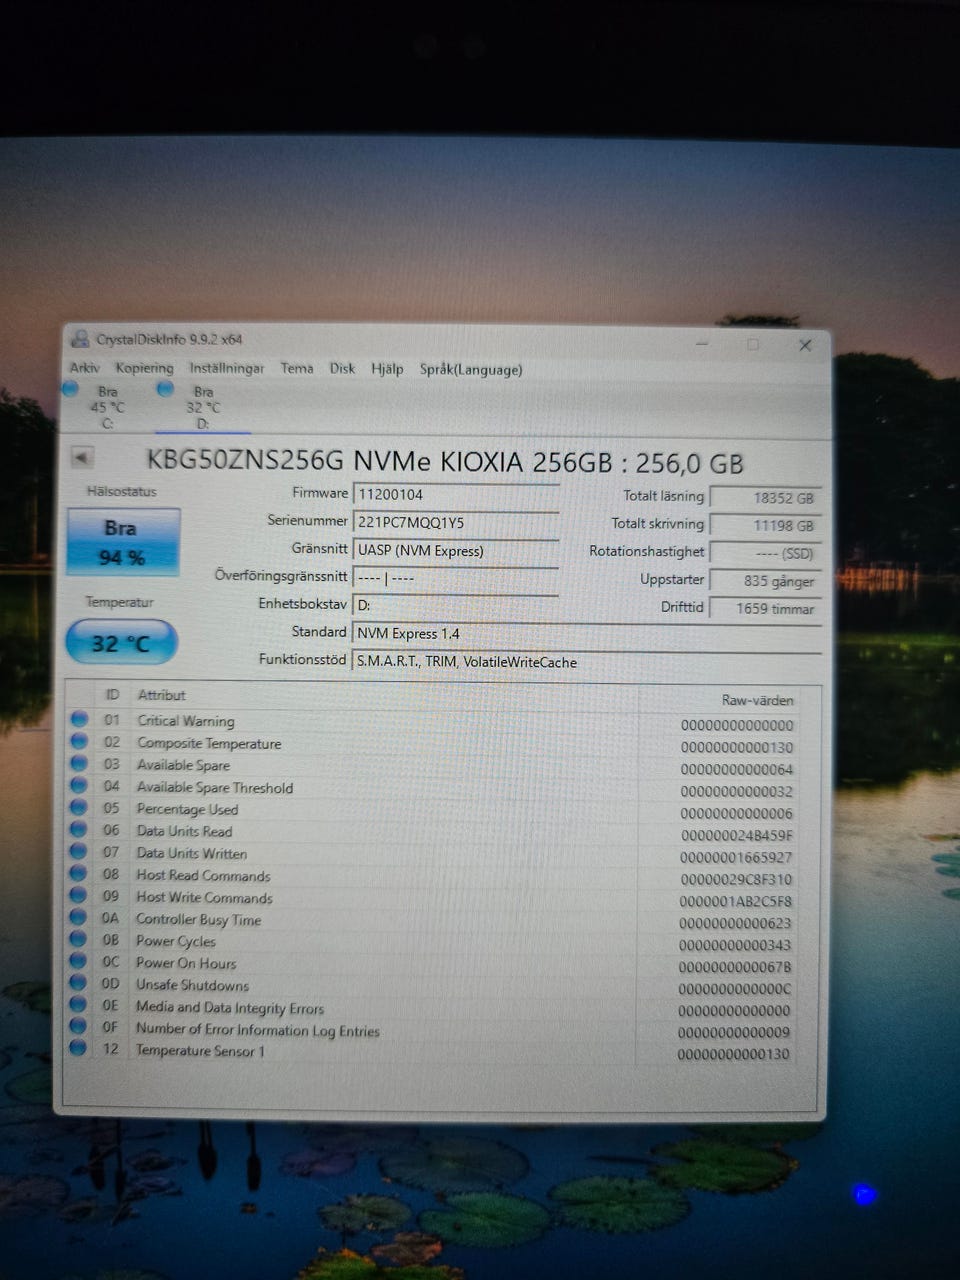Screen dimensions: 960x1280
Task: Click the status icon for Power On Hours
Action: coord(78,961)
